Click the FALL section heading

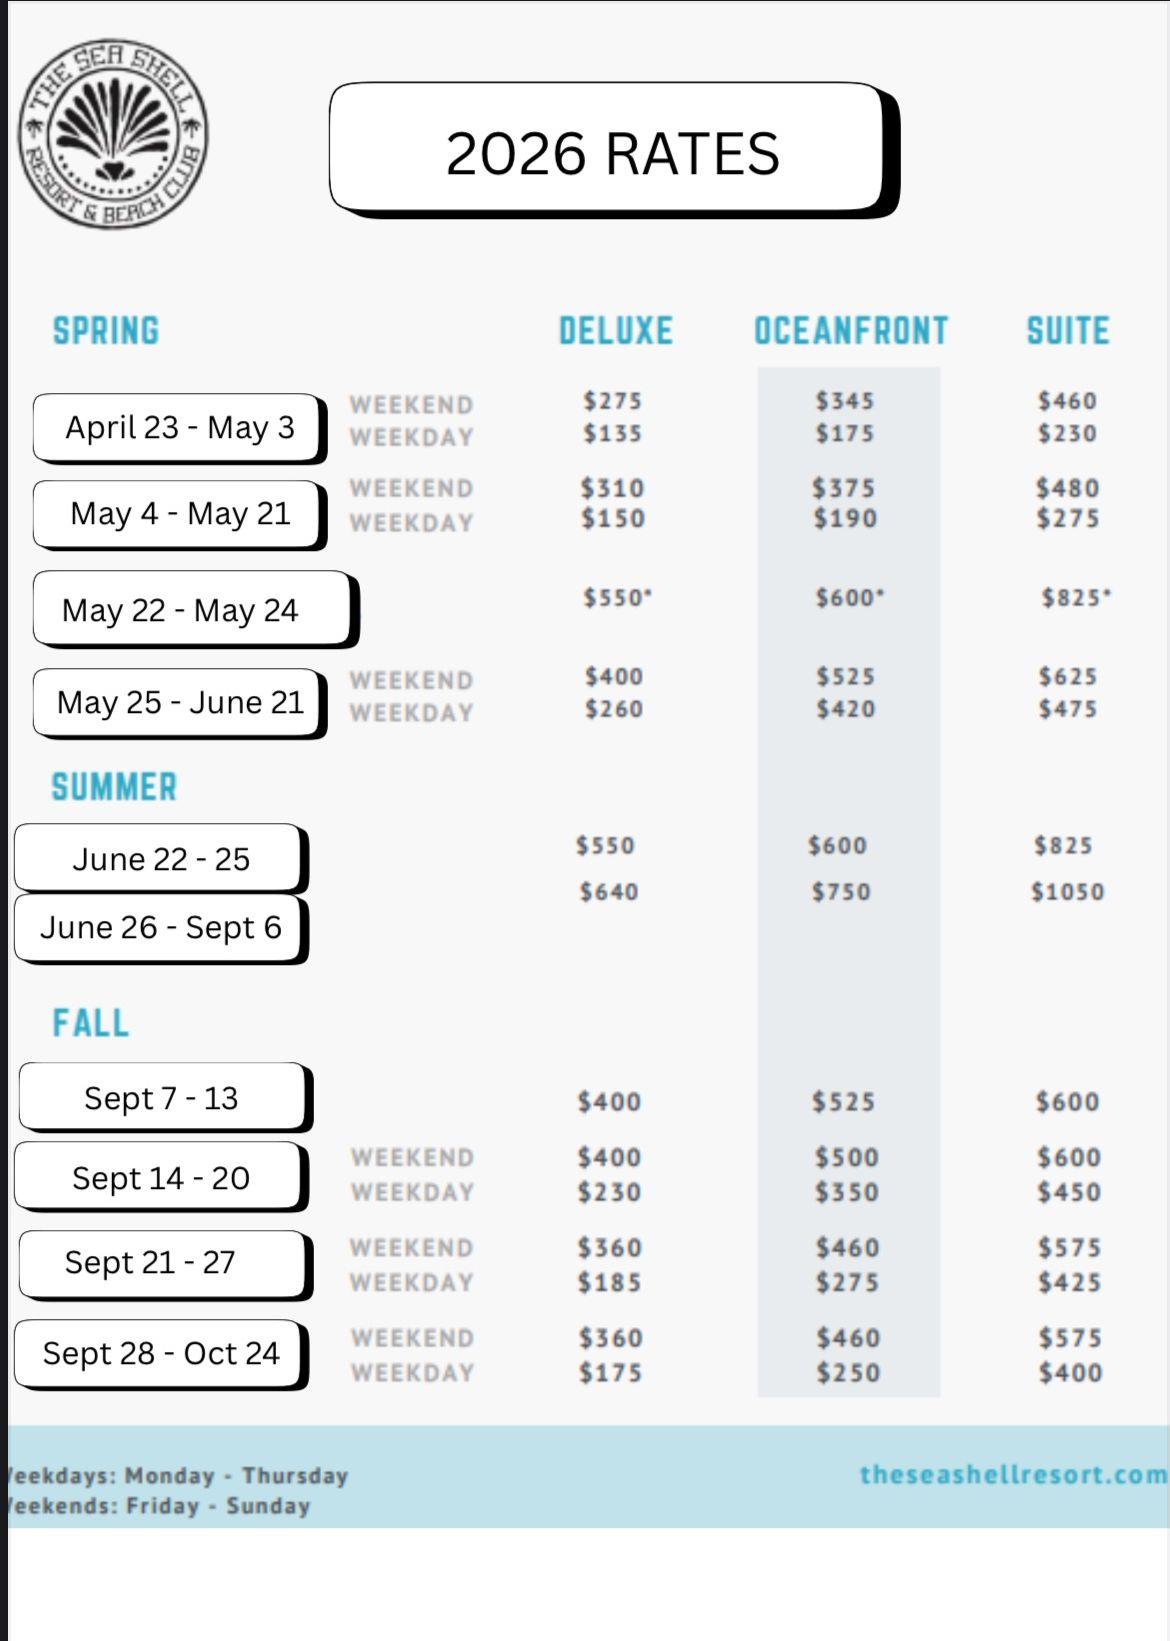pyautogui.click(x=91, y=1023)
